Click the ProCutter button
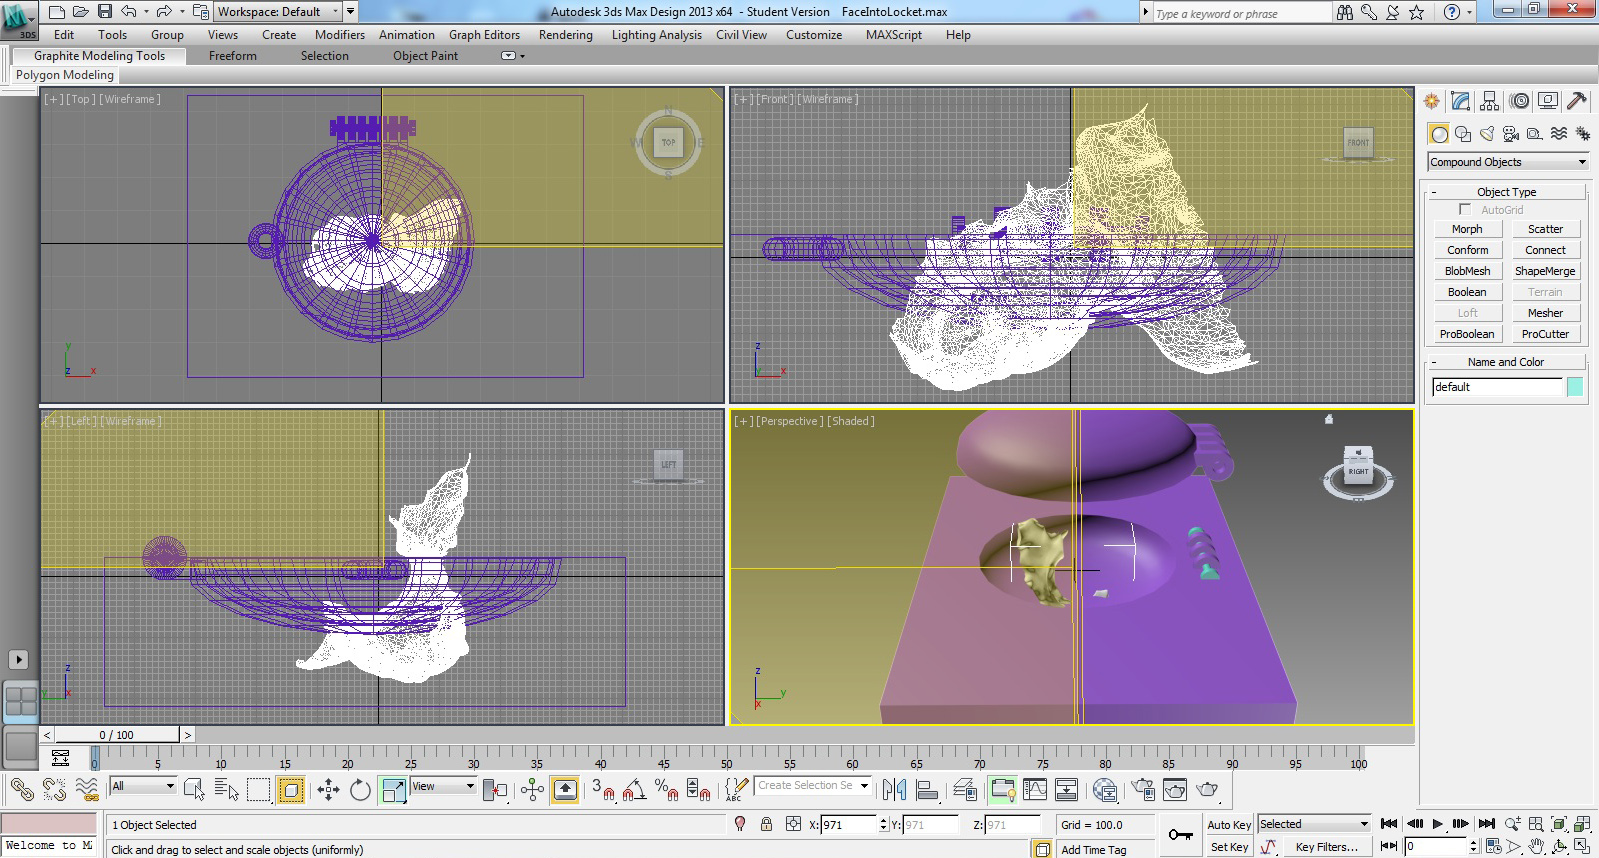Screen dimensions: 1599x858 click(1545, 334)
